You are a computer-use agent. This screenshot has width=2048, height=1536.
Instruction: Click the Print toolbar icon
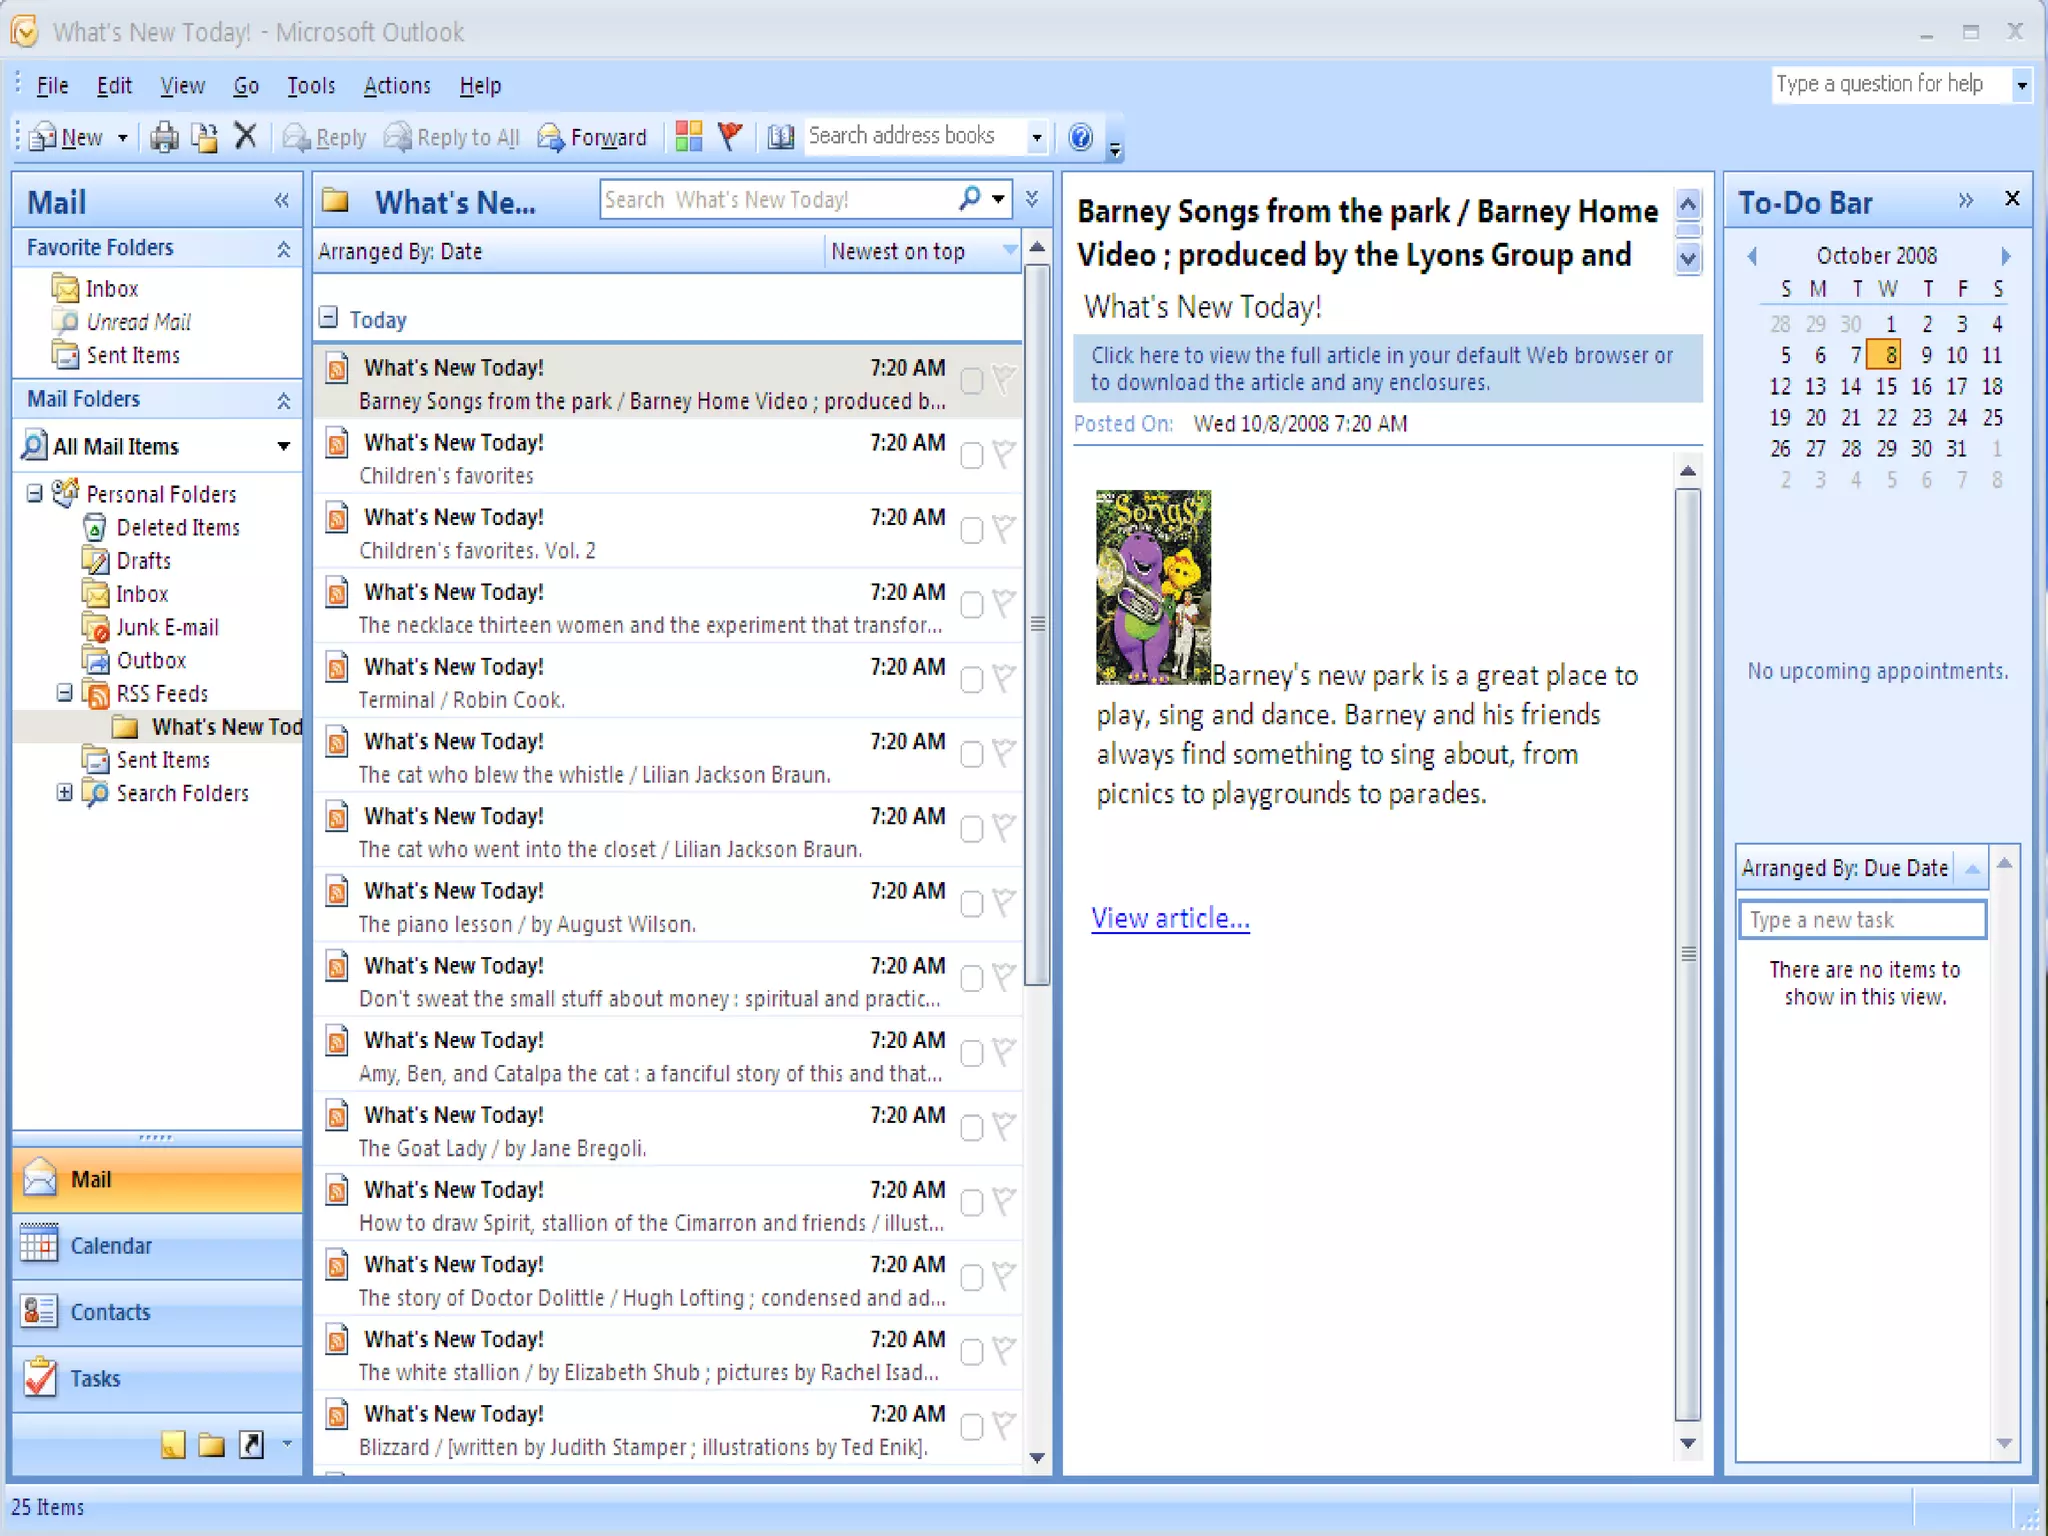[x=164, y=137]
